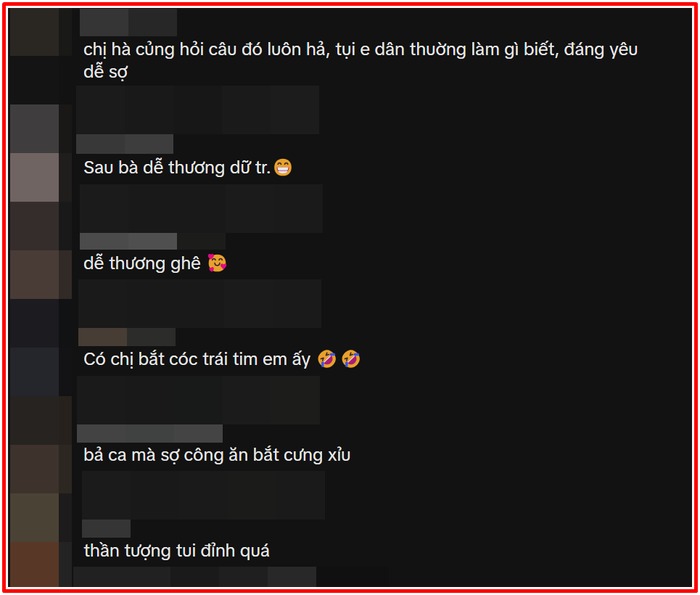
Task: Open blurred username above 'Sau bà dễ thương'
Action: 125,144
